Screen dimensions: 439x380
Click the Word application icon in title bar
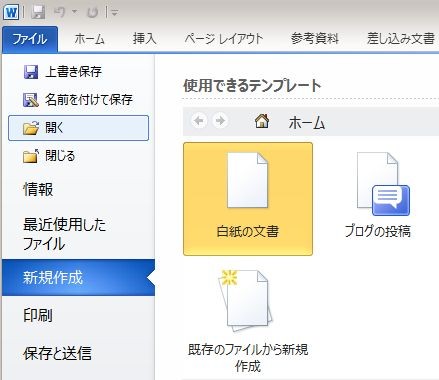click(x=11, y=12)
